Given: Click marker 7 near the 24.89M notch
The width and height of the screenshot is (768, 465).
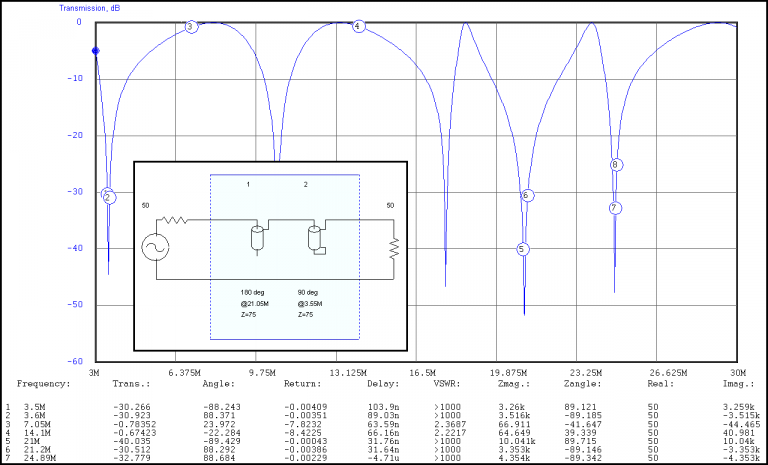Looking at the screenshot, I should point(616,208).
